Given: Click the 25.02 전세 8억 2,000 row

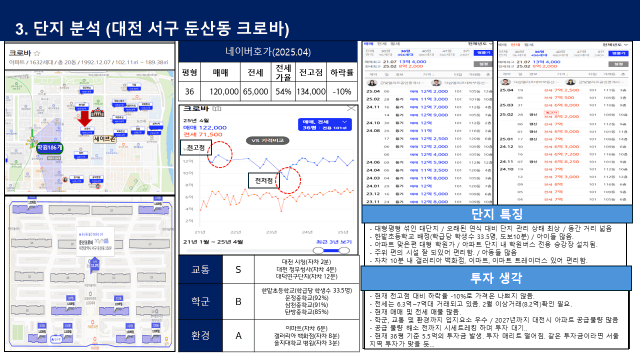Looking at the screenshot, I should pos(563,116).
